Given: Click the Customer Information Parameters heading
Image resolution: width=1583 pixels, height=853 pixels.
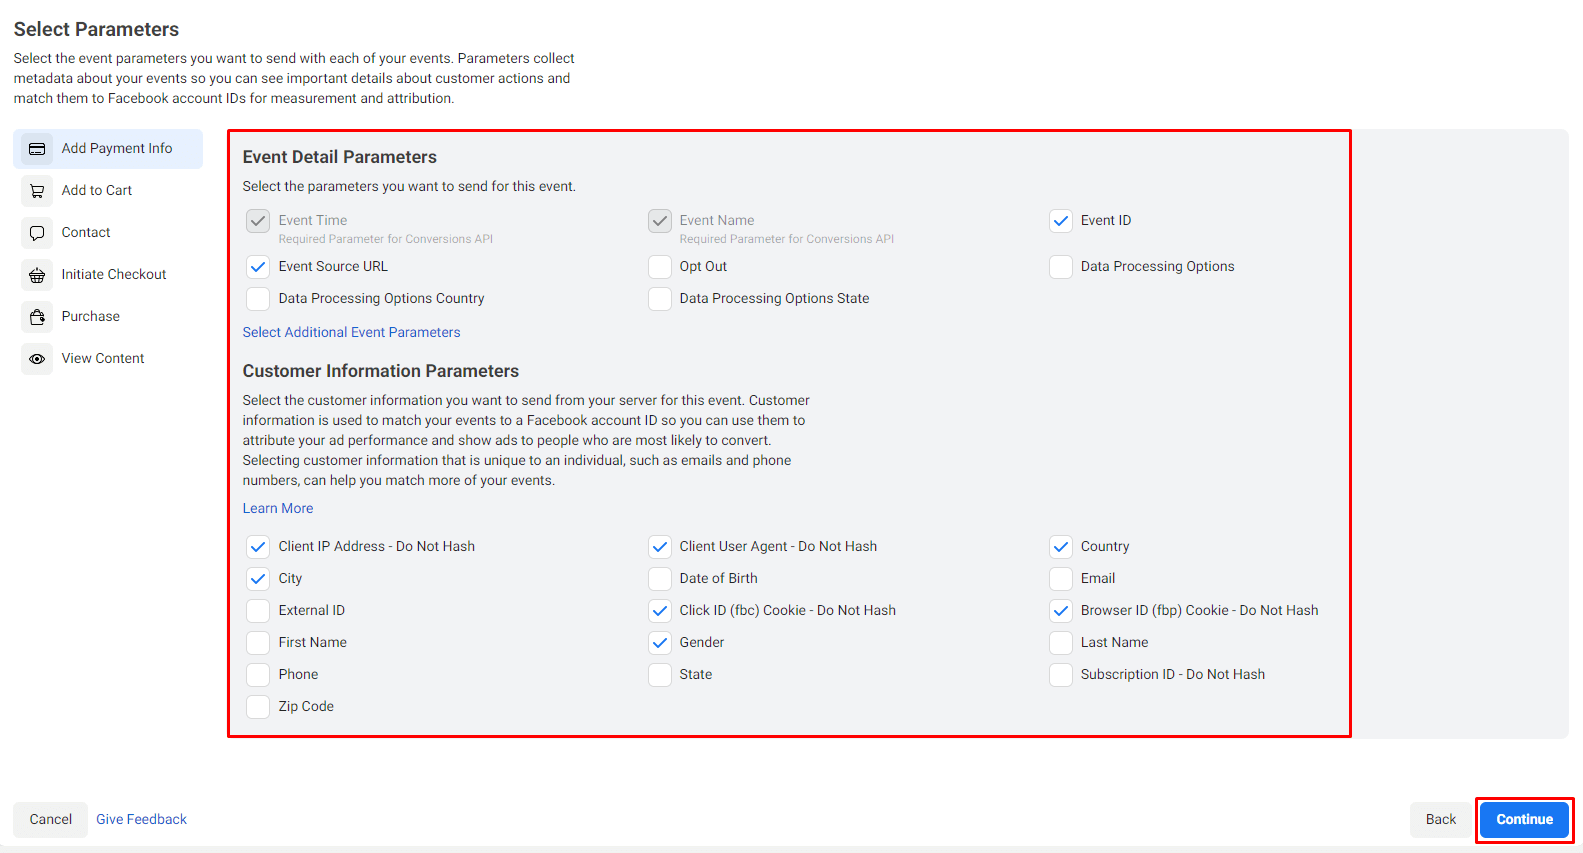Looking at the screenshot, I should [380, 371].
